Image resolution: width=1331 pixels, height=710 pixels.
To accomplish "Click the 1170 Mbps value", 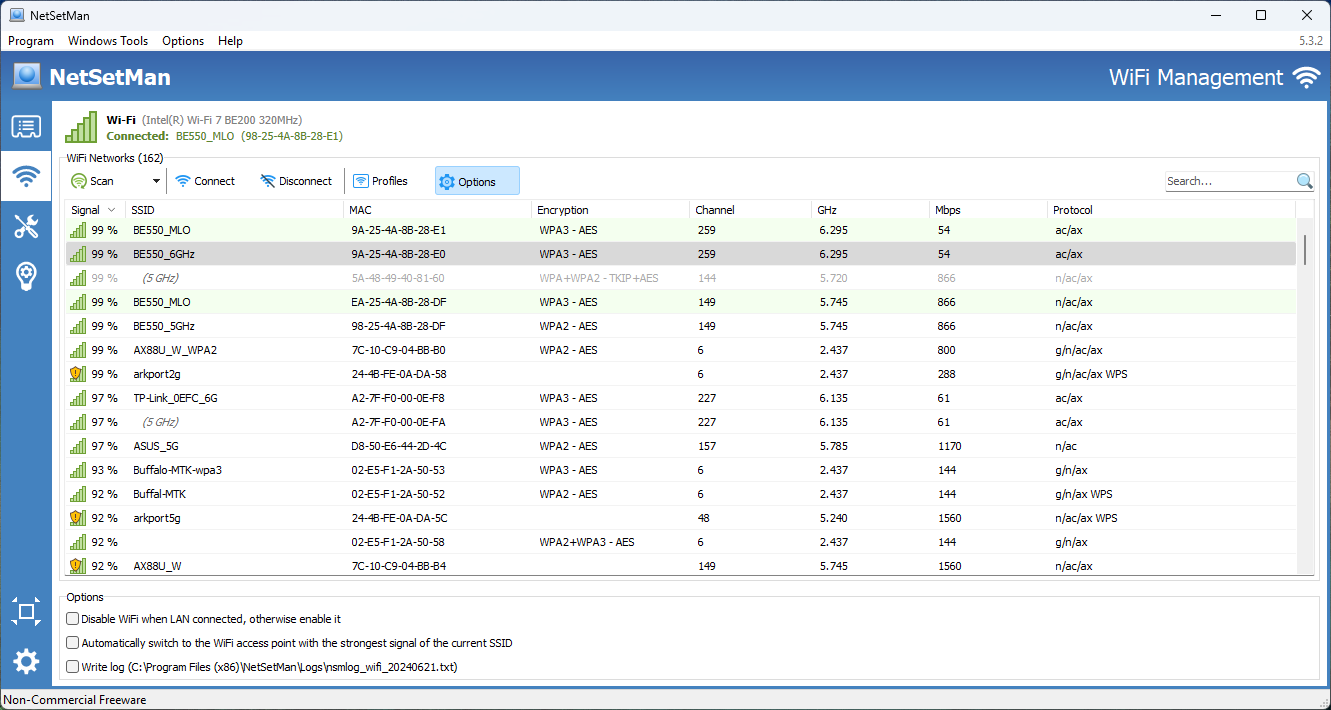I will pyautogui.click(x=949, y=446).
